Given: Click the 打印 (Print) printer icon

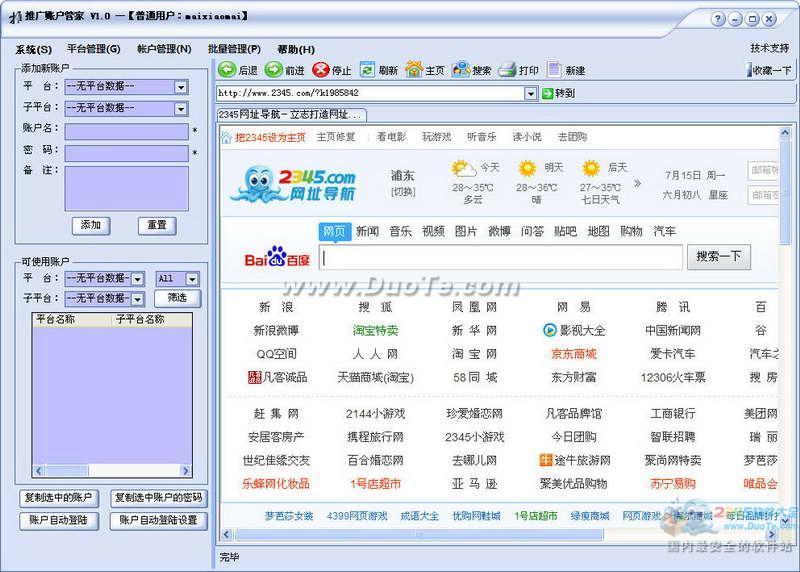Looking at the screenshot, I should (x=507, y=70).
